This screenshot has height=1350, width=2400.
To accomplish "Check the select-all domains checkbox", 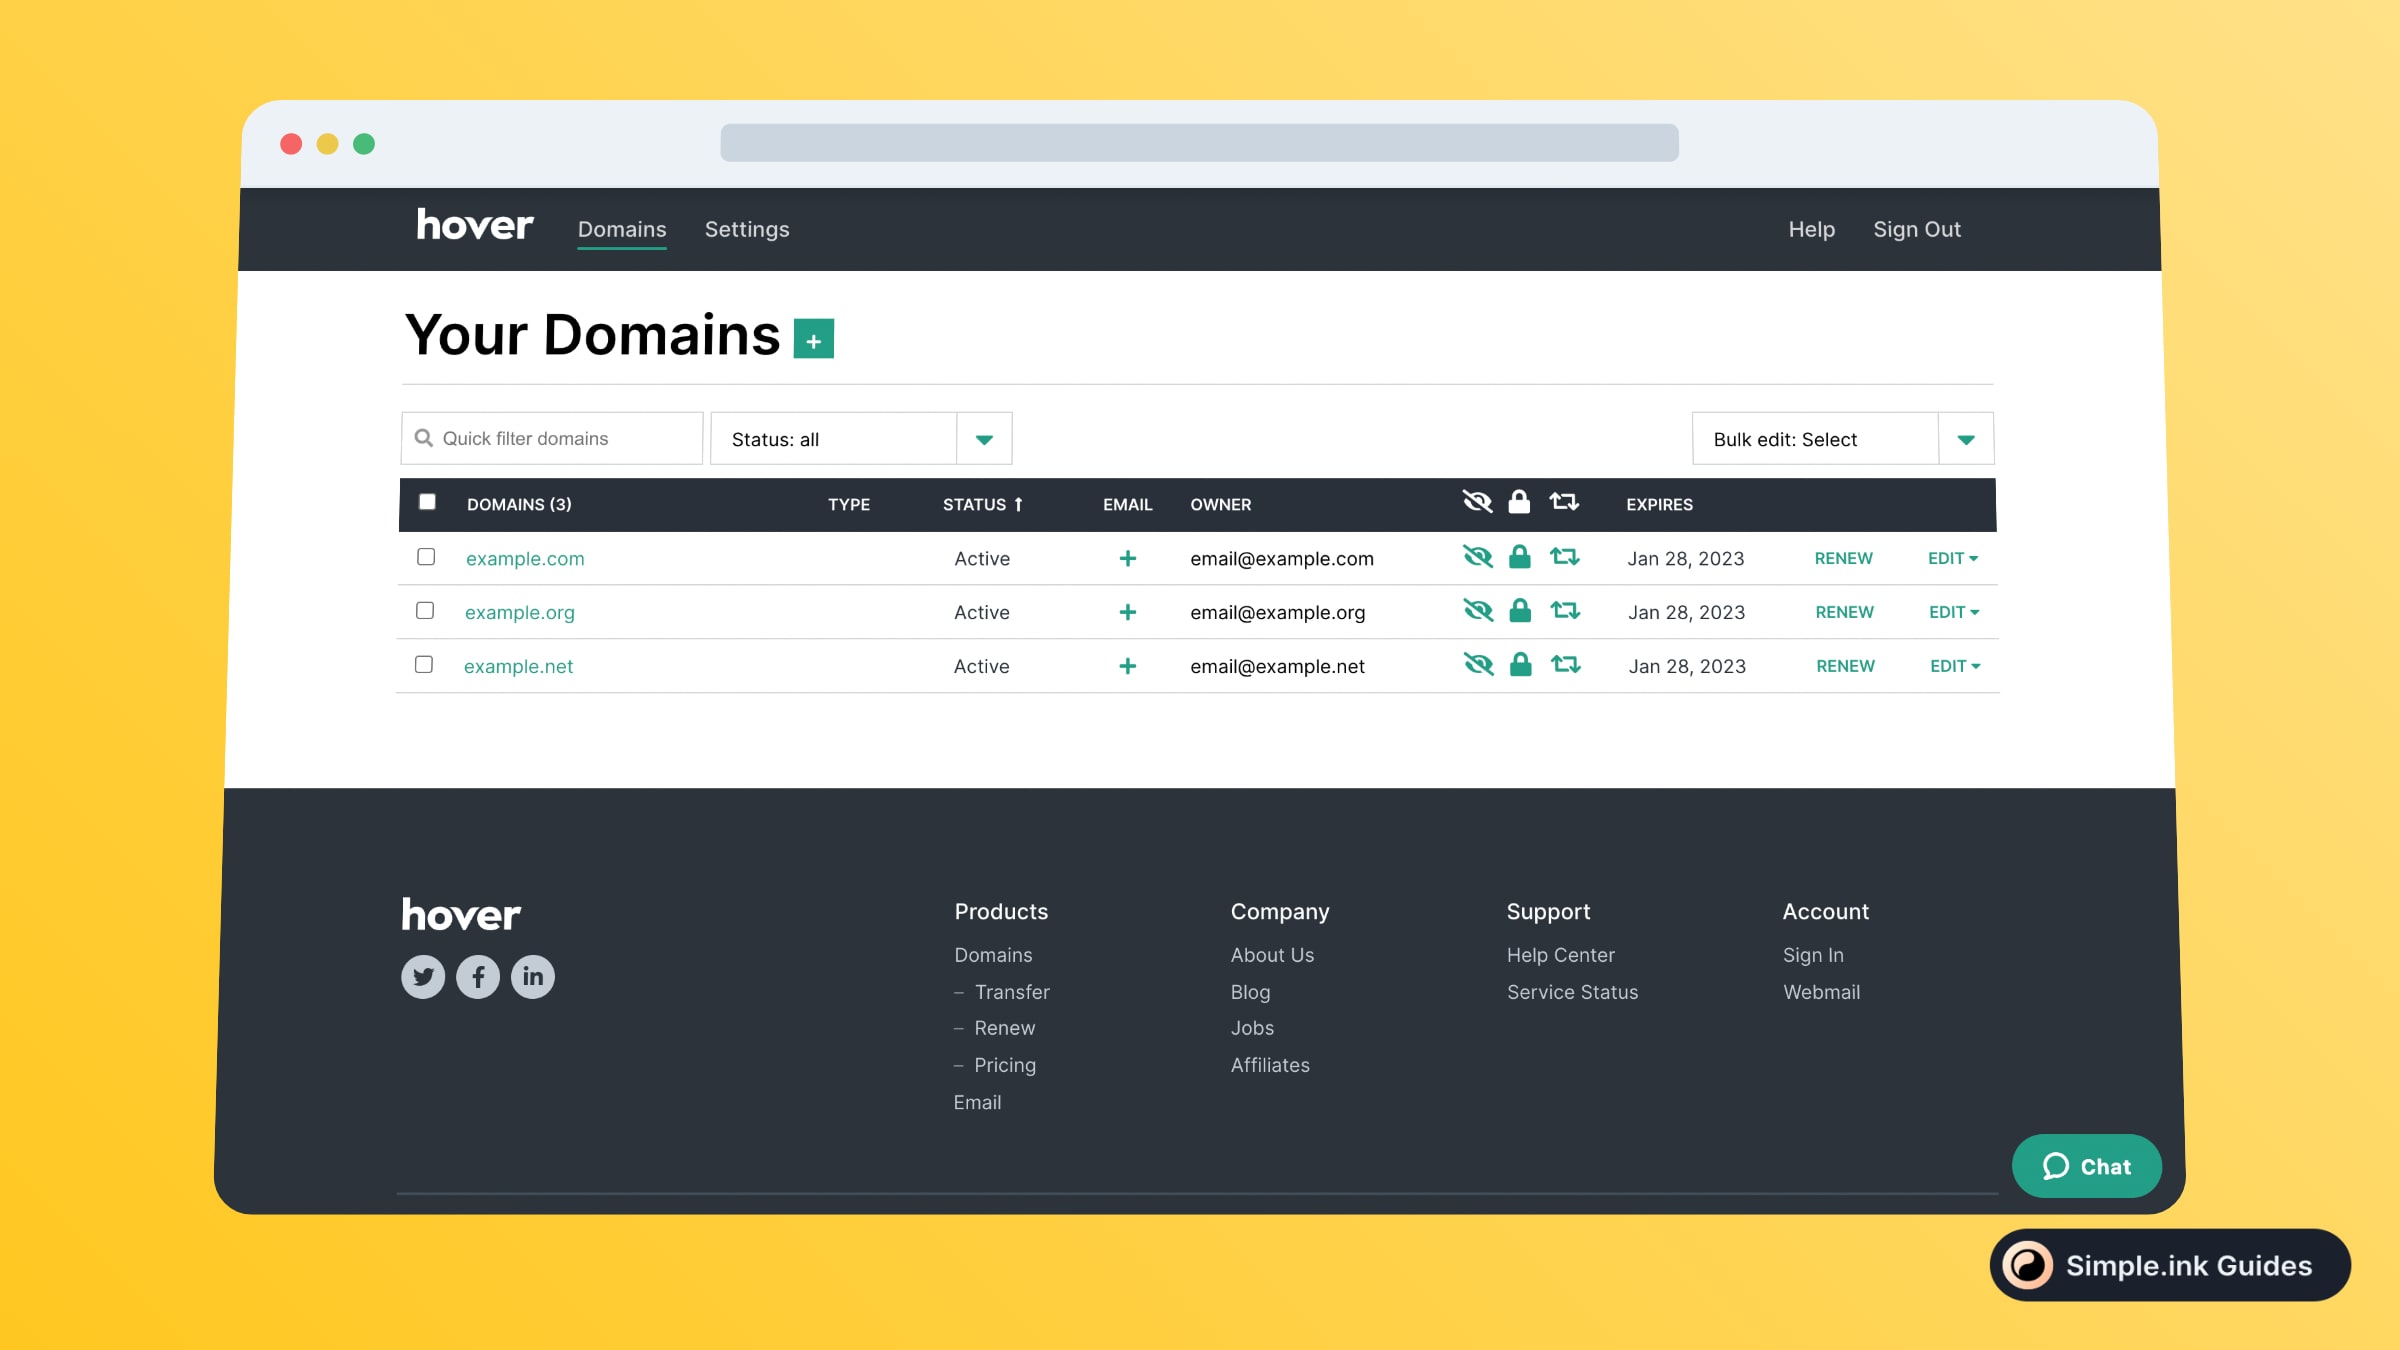I will (x=427, y=502).
